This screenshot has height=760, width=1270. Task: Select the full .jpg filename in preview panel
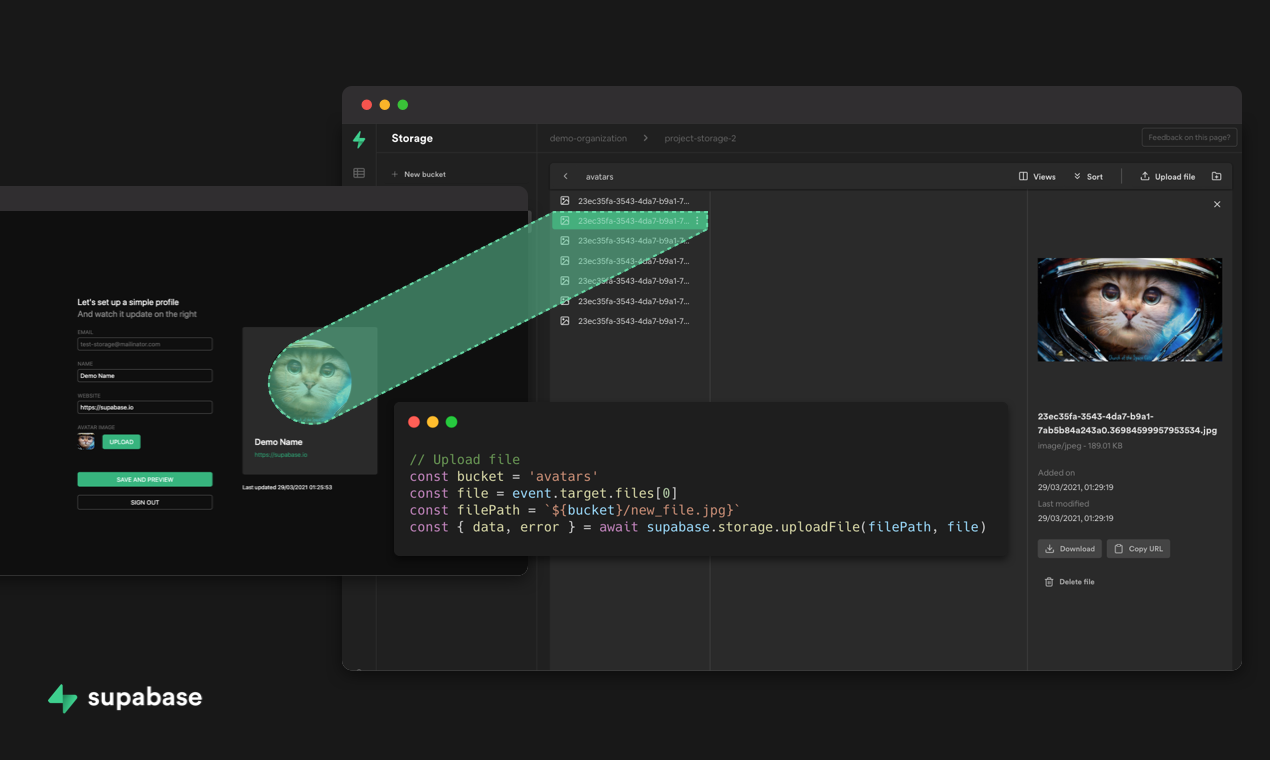(x=1127, y=423)
